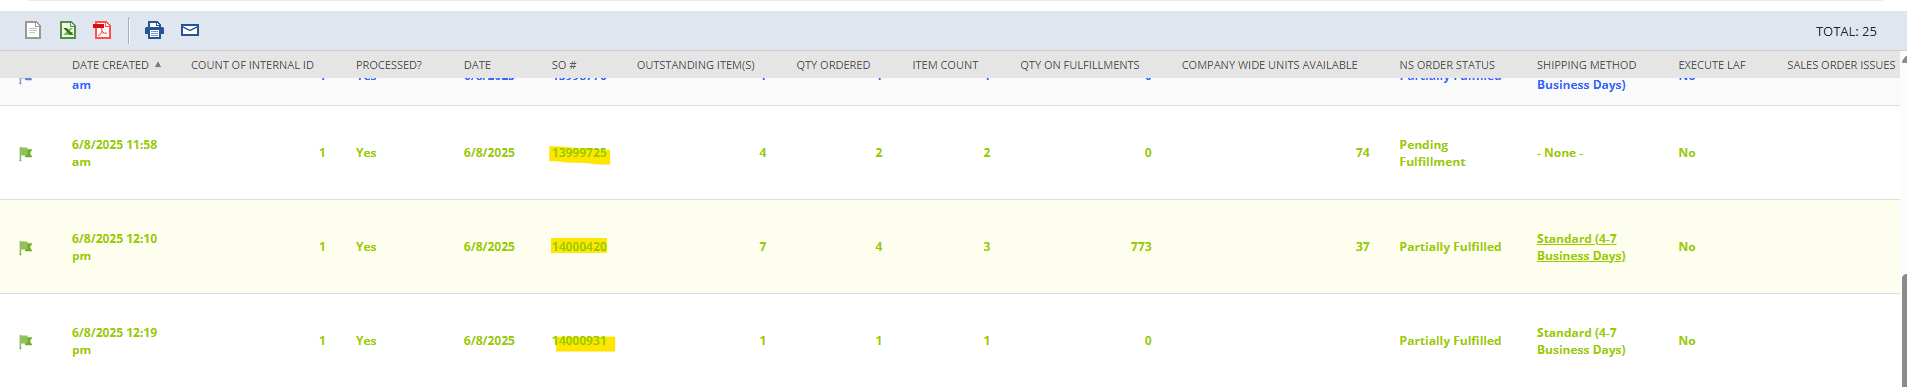Sort by Execute LAF column header
The image size is (1907, 387).
pos(1712,65)
